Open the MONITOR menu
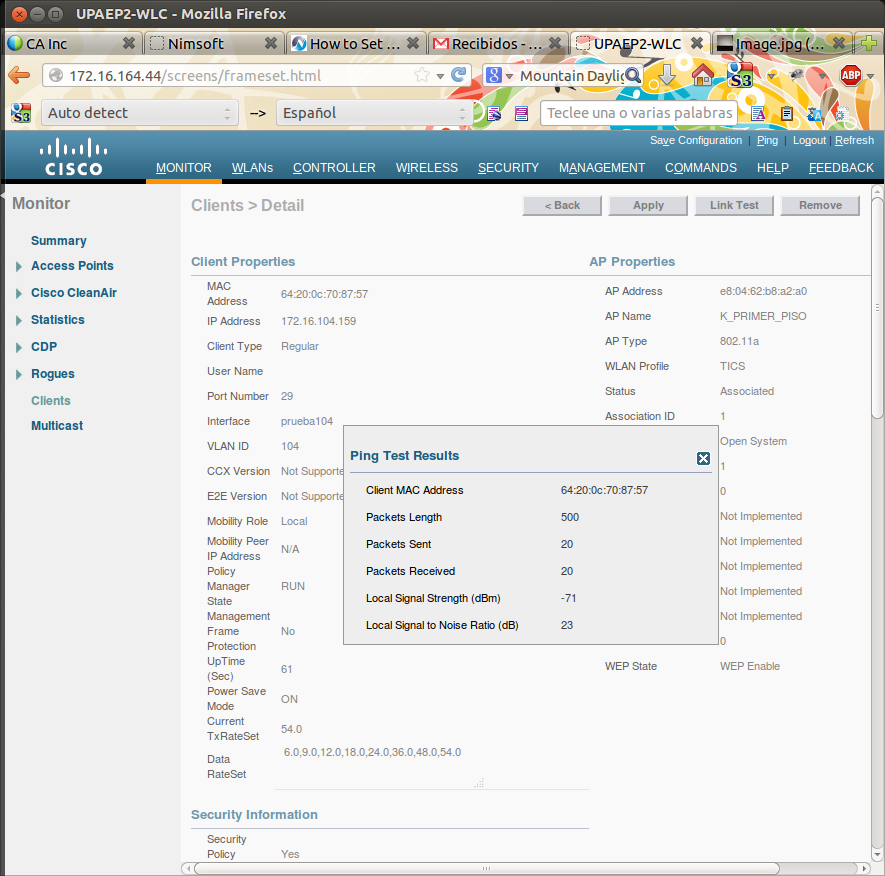This screenshot has height=876, width=885. tap(183, 168)
